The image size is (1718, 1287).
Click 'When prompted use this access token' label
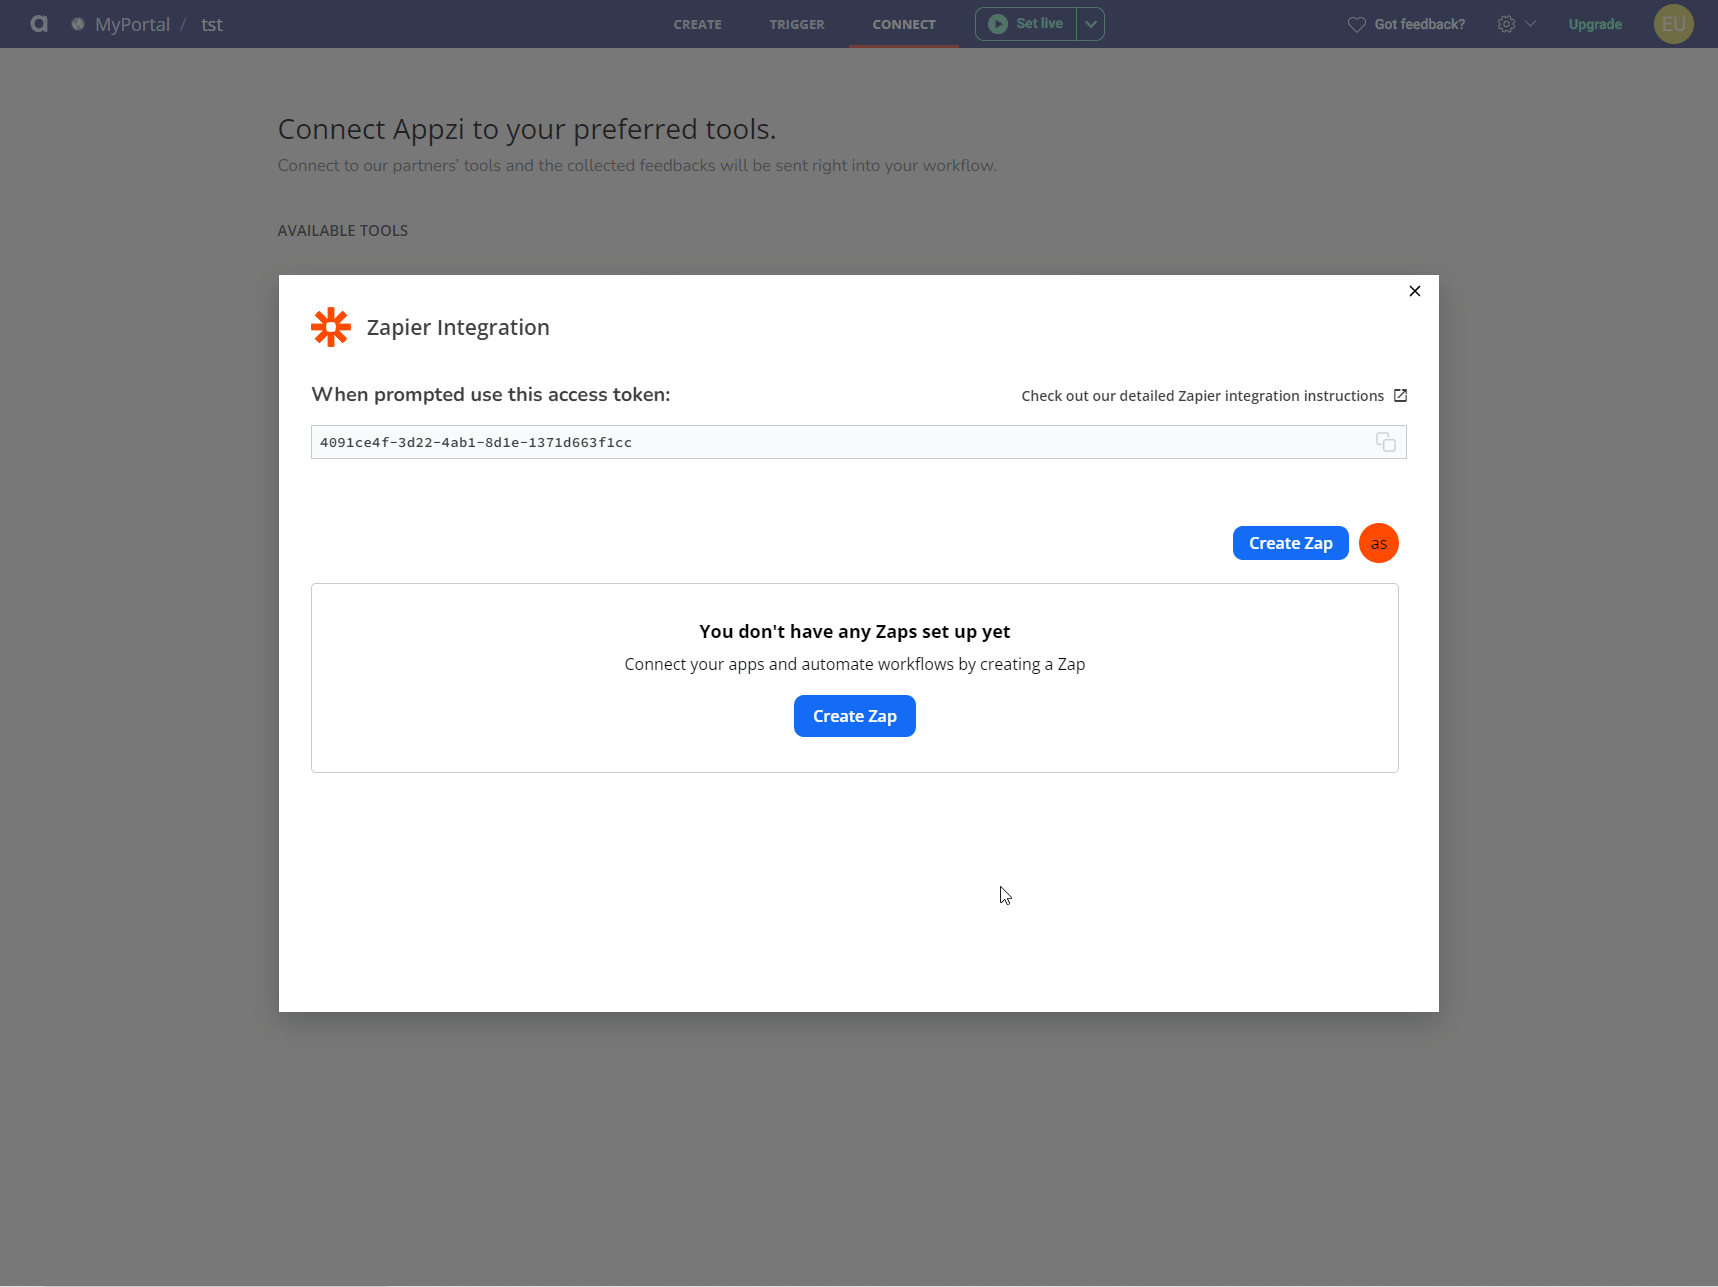coord(491,394)
